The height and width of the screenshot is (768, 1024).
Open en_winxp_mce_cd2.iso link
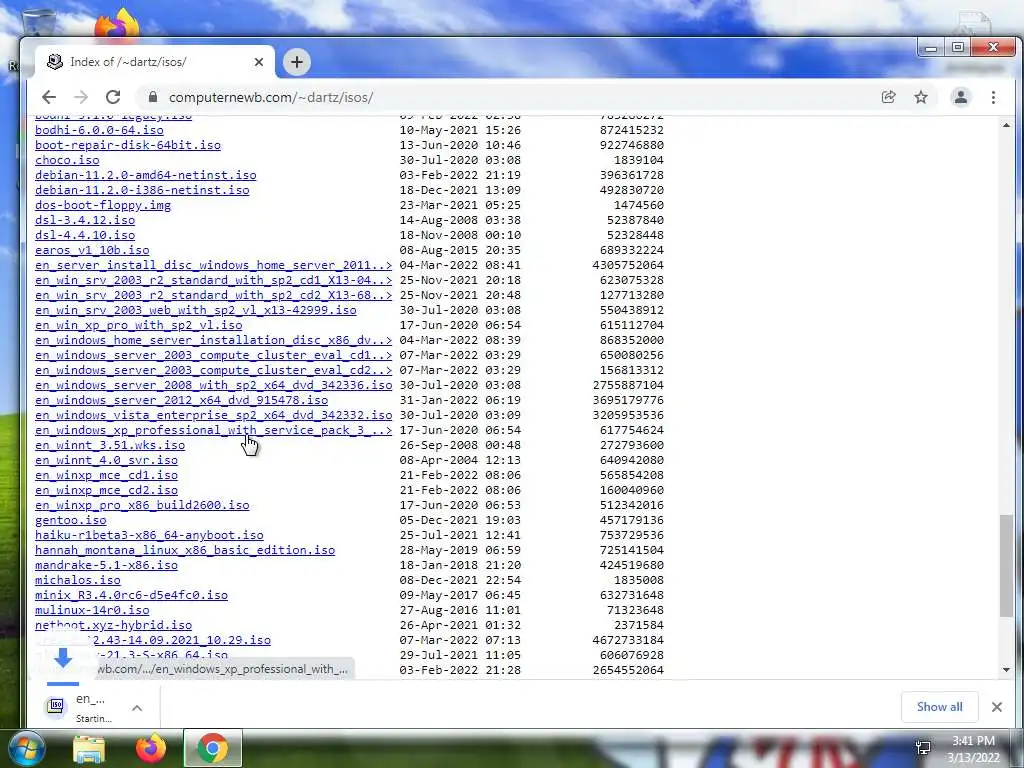tap(106, 490)
